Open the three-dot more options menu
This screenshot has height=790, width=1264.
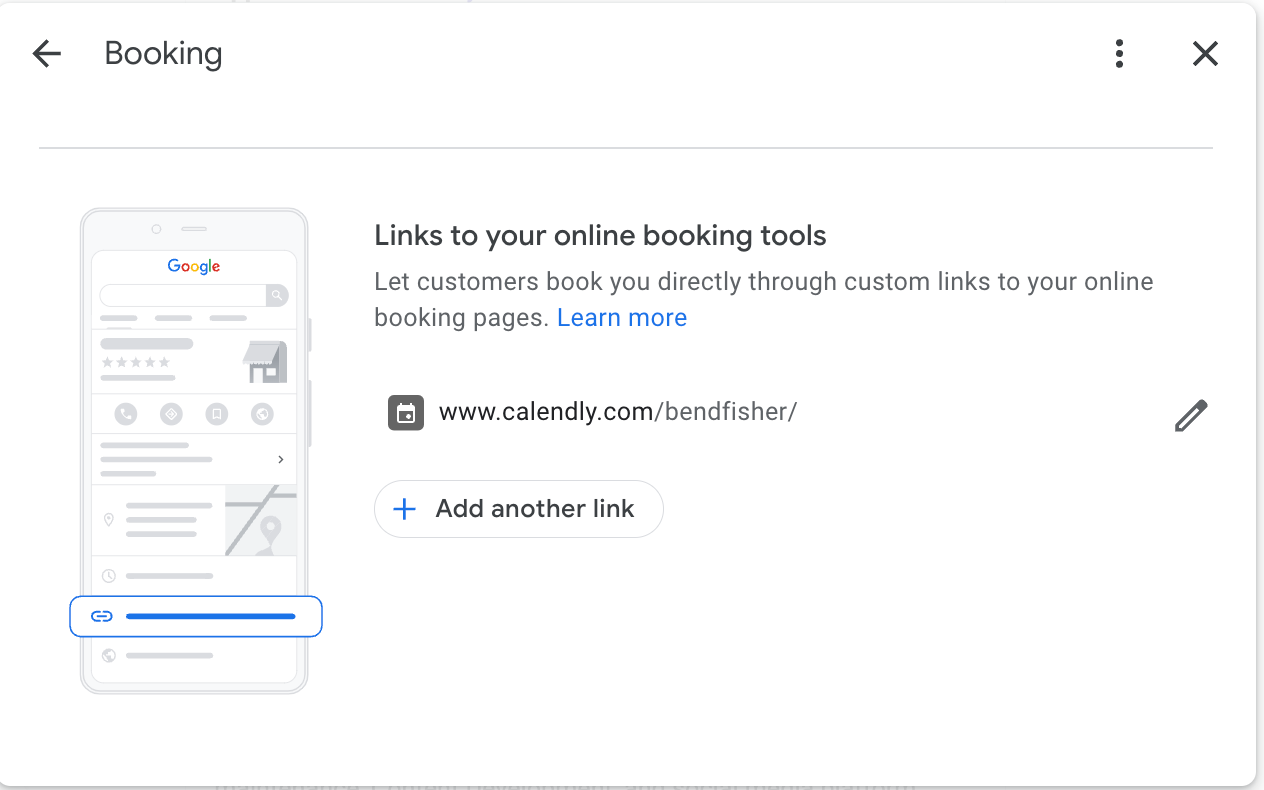click(x=1119, y=54)
